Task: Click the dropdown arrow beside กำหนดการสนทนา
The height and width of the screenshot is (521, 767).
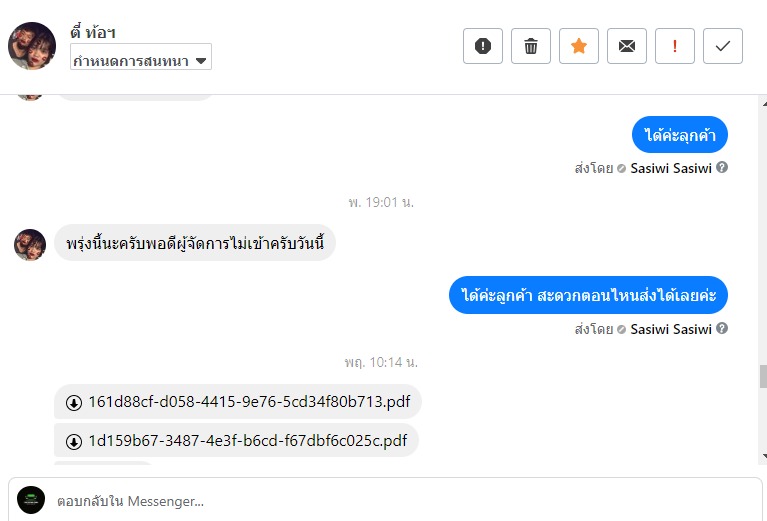Action: click(x=201, y=61)
